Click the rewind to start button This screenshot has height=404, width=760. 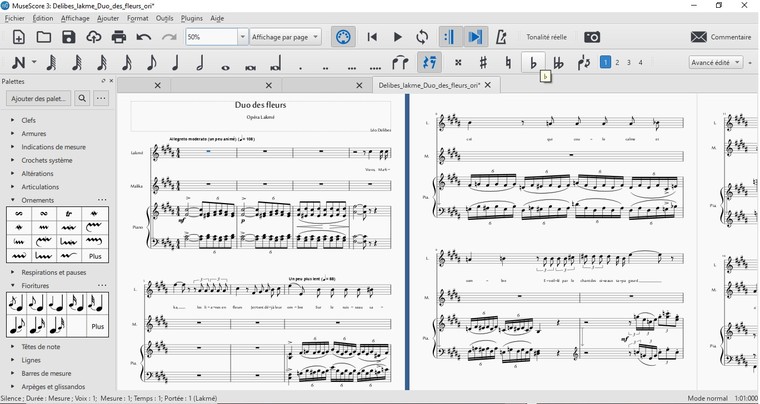372,37
